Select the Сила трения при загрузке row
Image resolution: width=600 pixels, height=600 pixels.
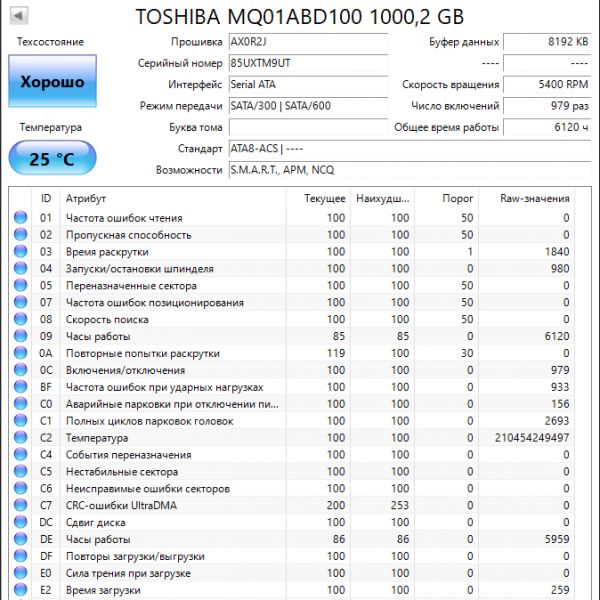coord(292,572)
